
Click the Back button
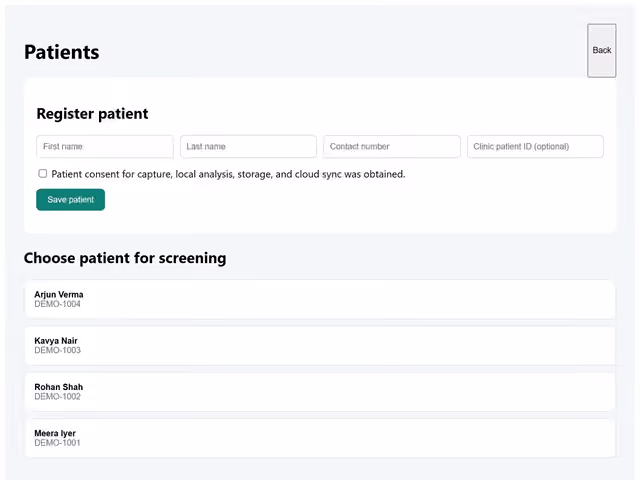coord(601,50)
